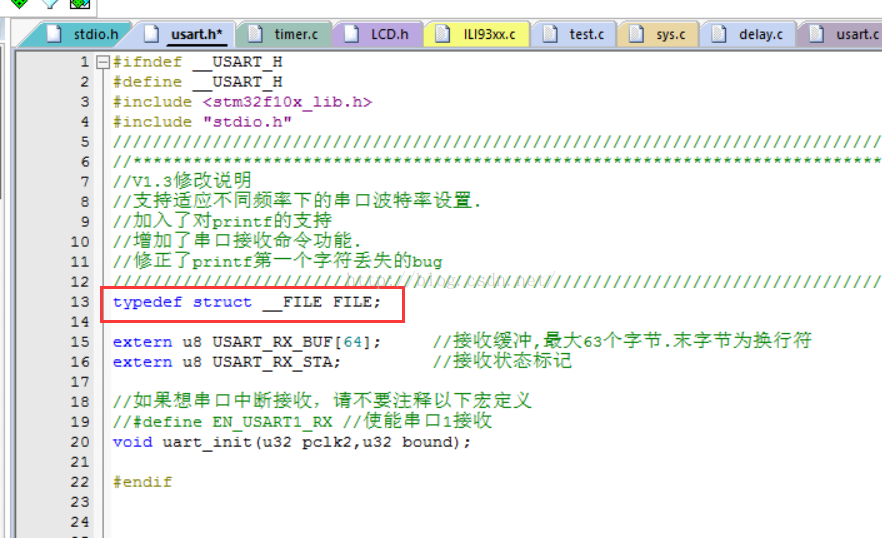The height and width of the screenshot is (538, 882).
Task: Click the '//加入了对printf的支持' comment
Action: pos(222,221)
